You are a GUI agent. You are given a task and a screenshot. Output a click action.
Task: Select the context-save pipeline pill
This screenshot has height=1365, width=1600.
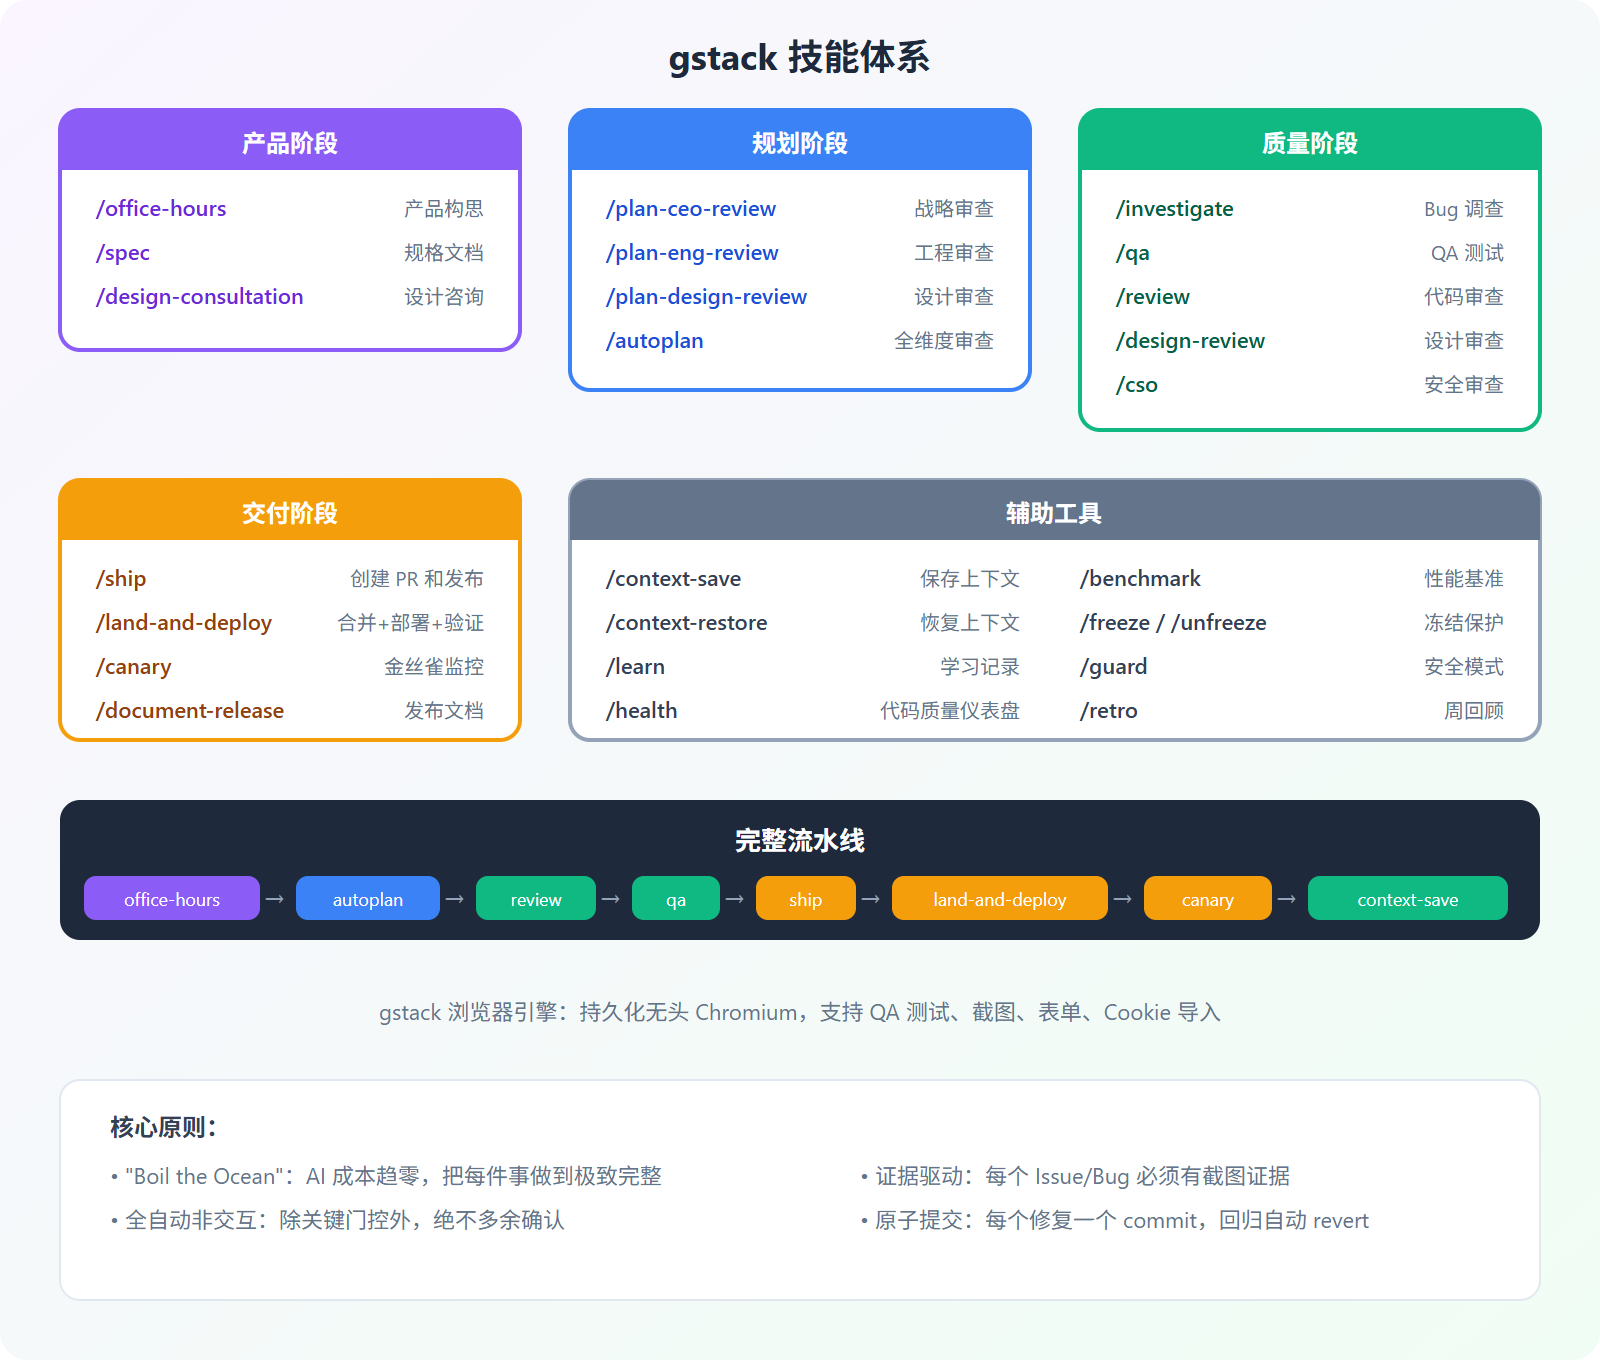[x=1408, y=898]
